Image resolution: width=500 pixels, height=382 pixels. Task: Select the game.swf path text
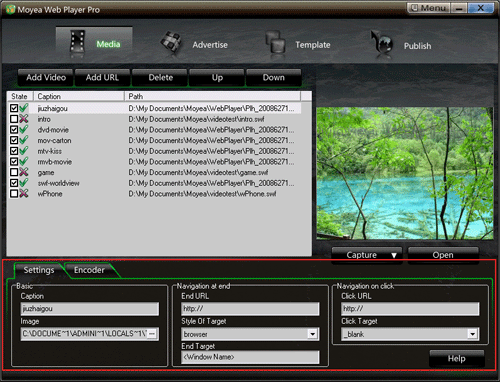(x=198, y=172)
